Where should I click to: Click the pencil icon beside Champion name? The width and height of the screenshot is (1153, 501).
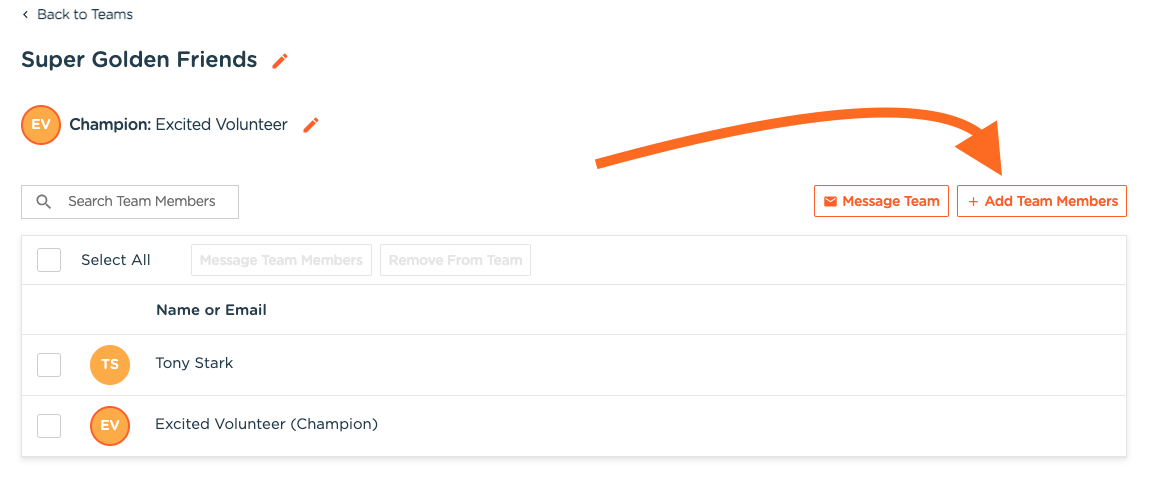pos(311,125)
